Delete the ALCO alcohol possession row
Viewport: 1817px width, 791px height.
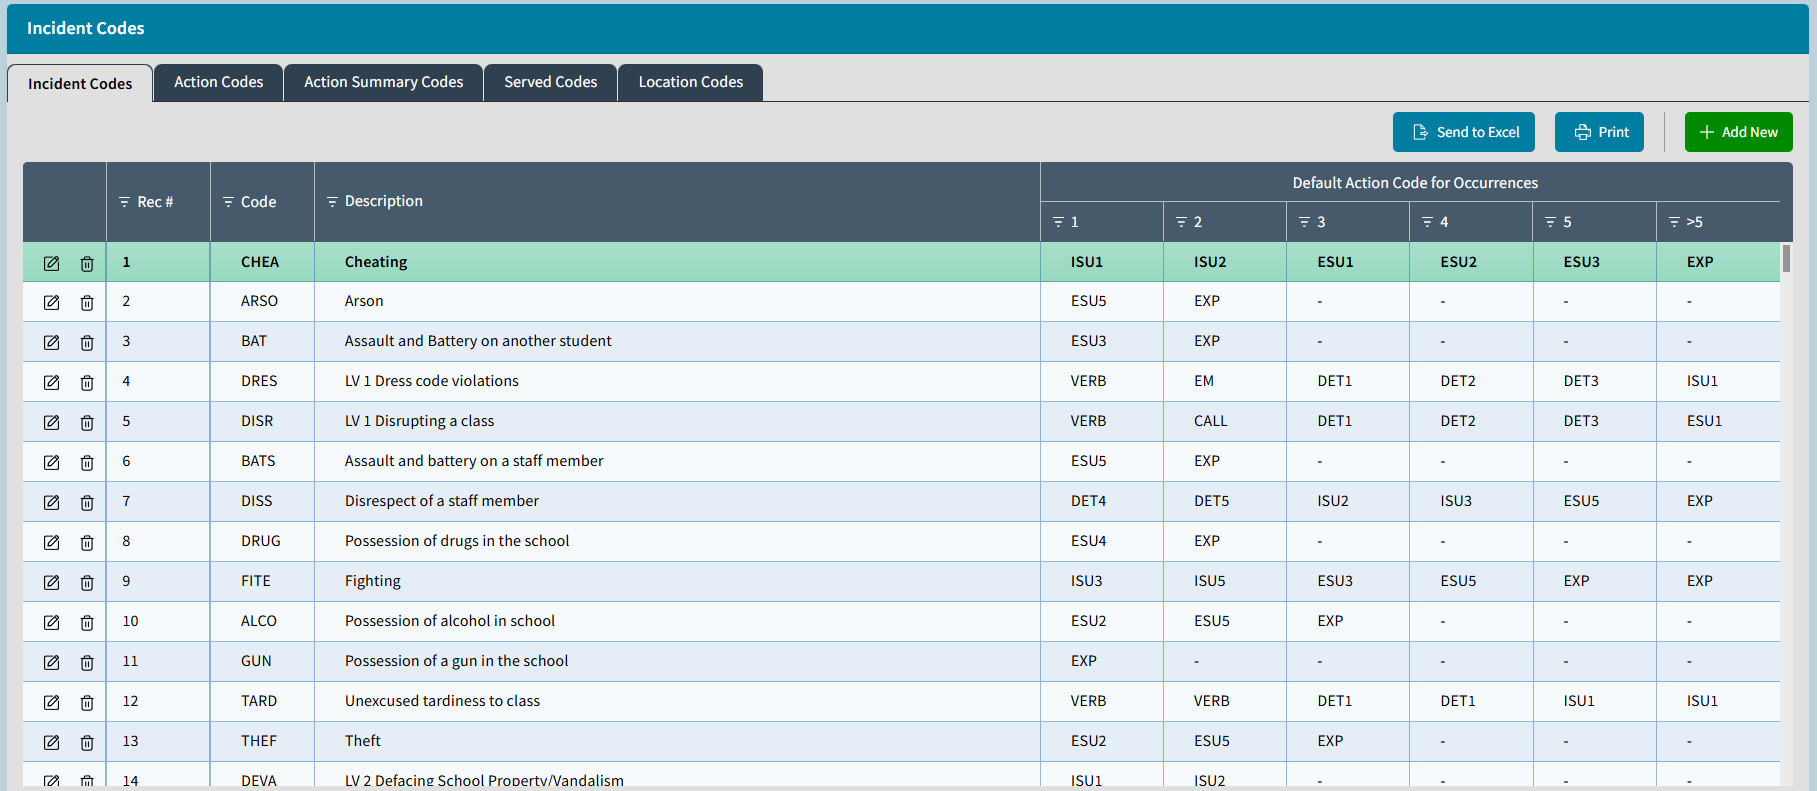coord(87,622)
